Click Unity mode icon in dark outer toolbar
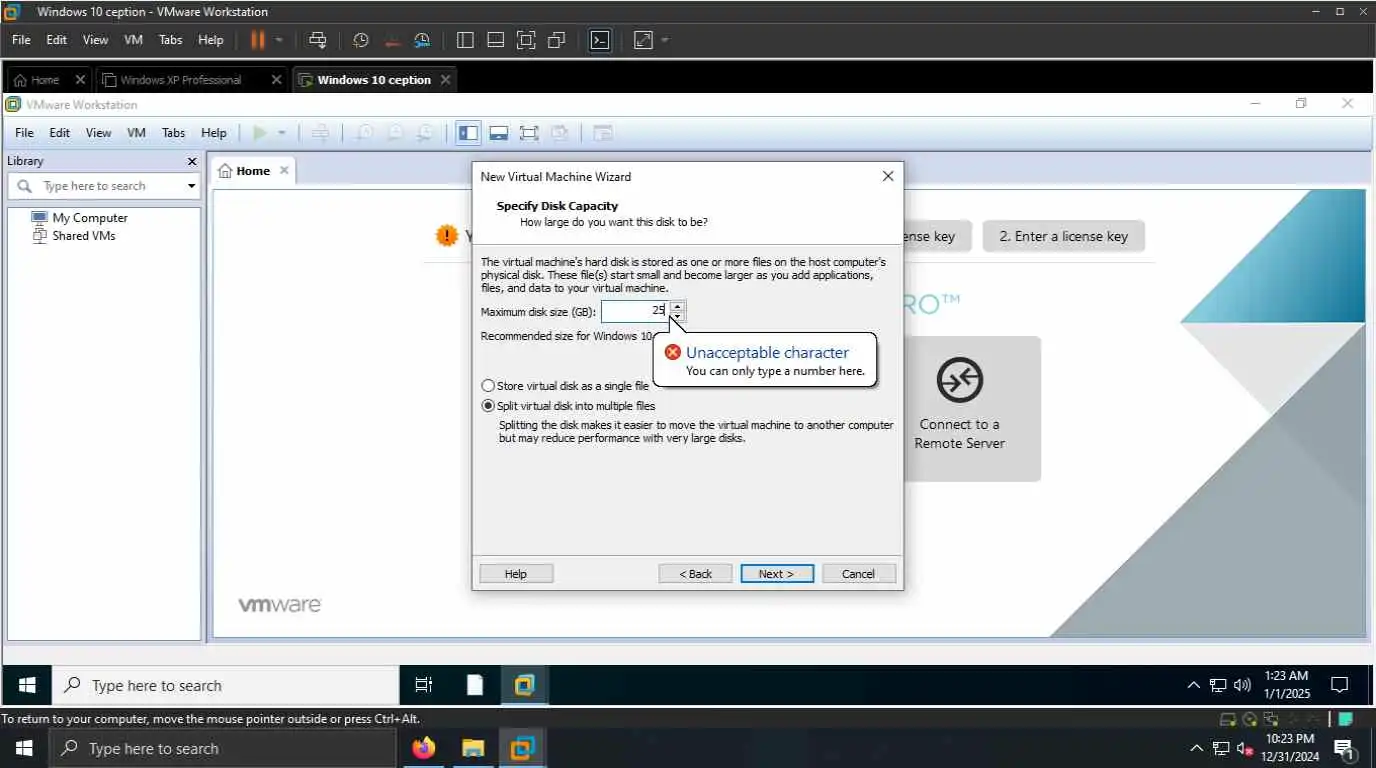Viewport: 1376px width, 768px height. point(557,40)
